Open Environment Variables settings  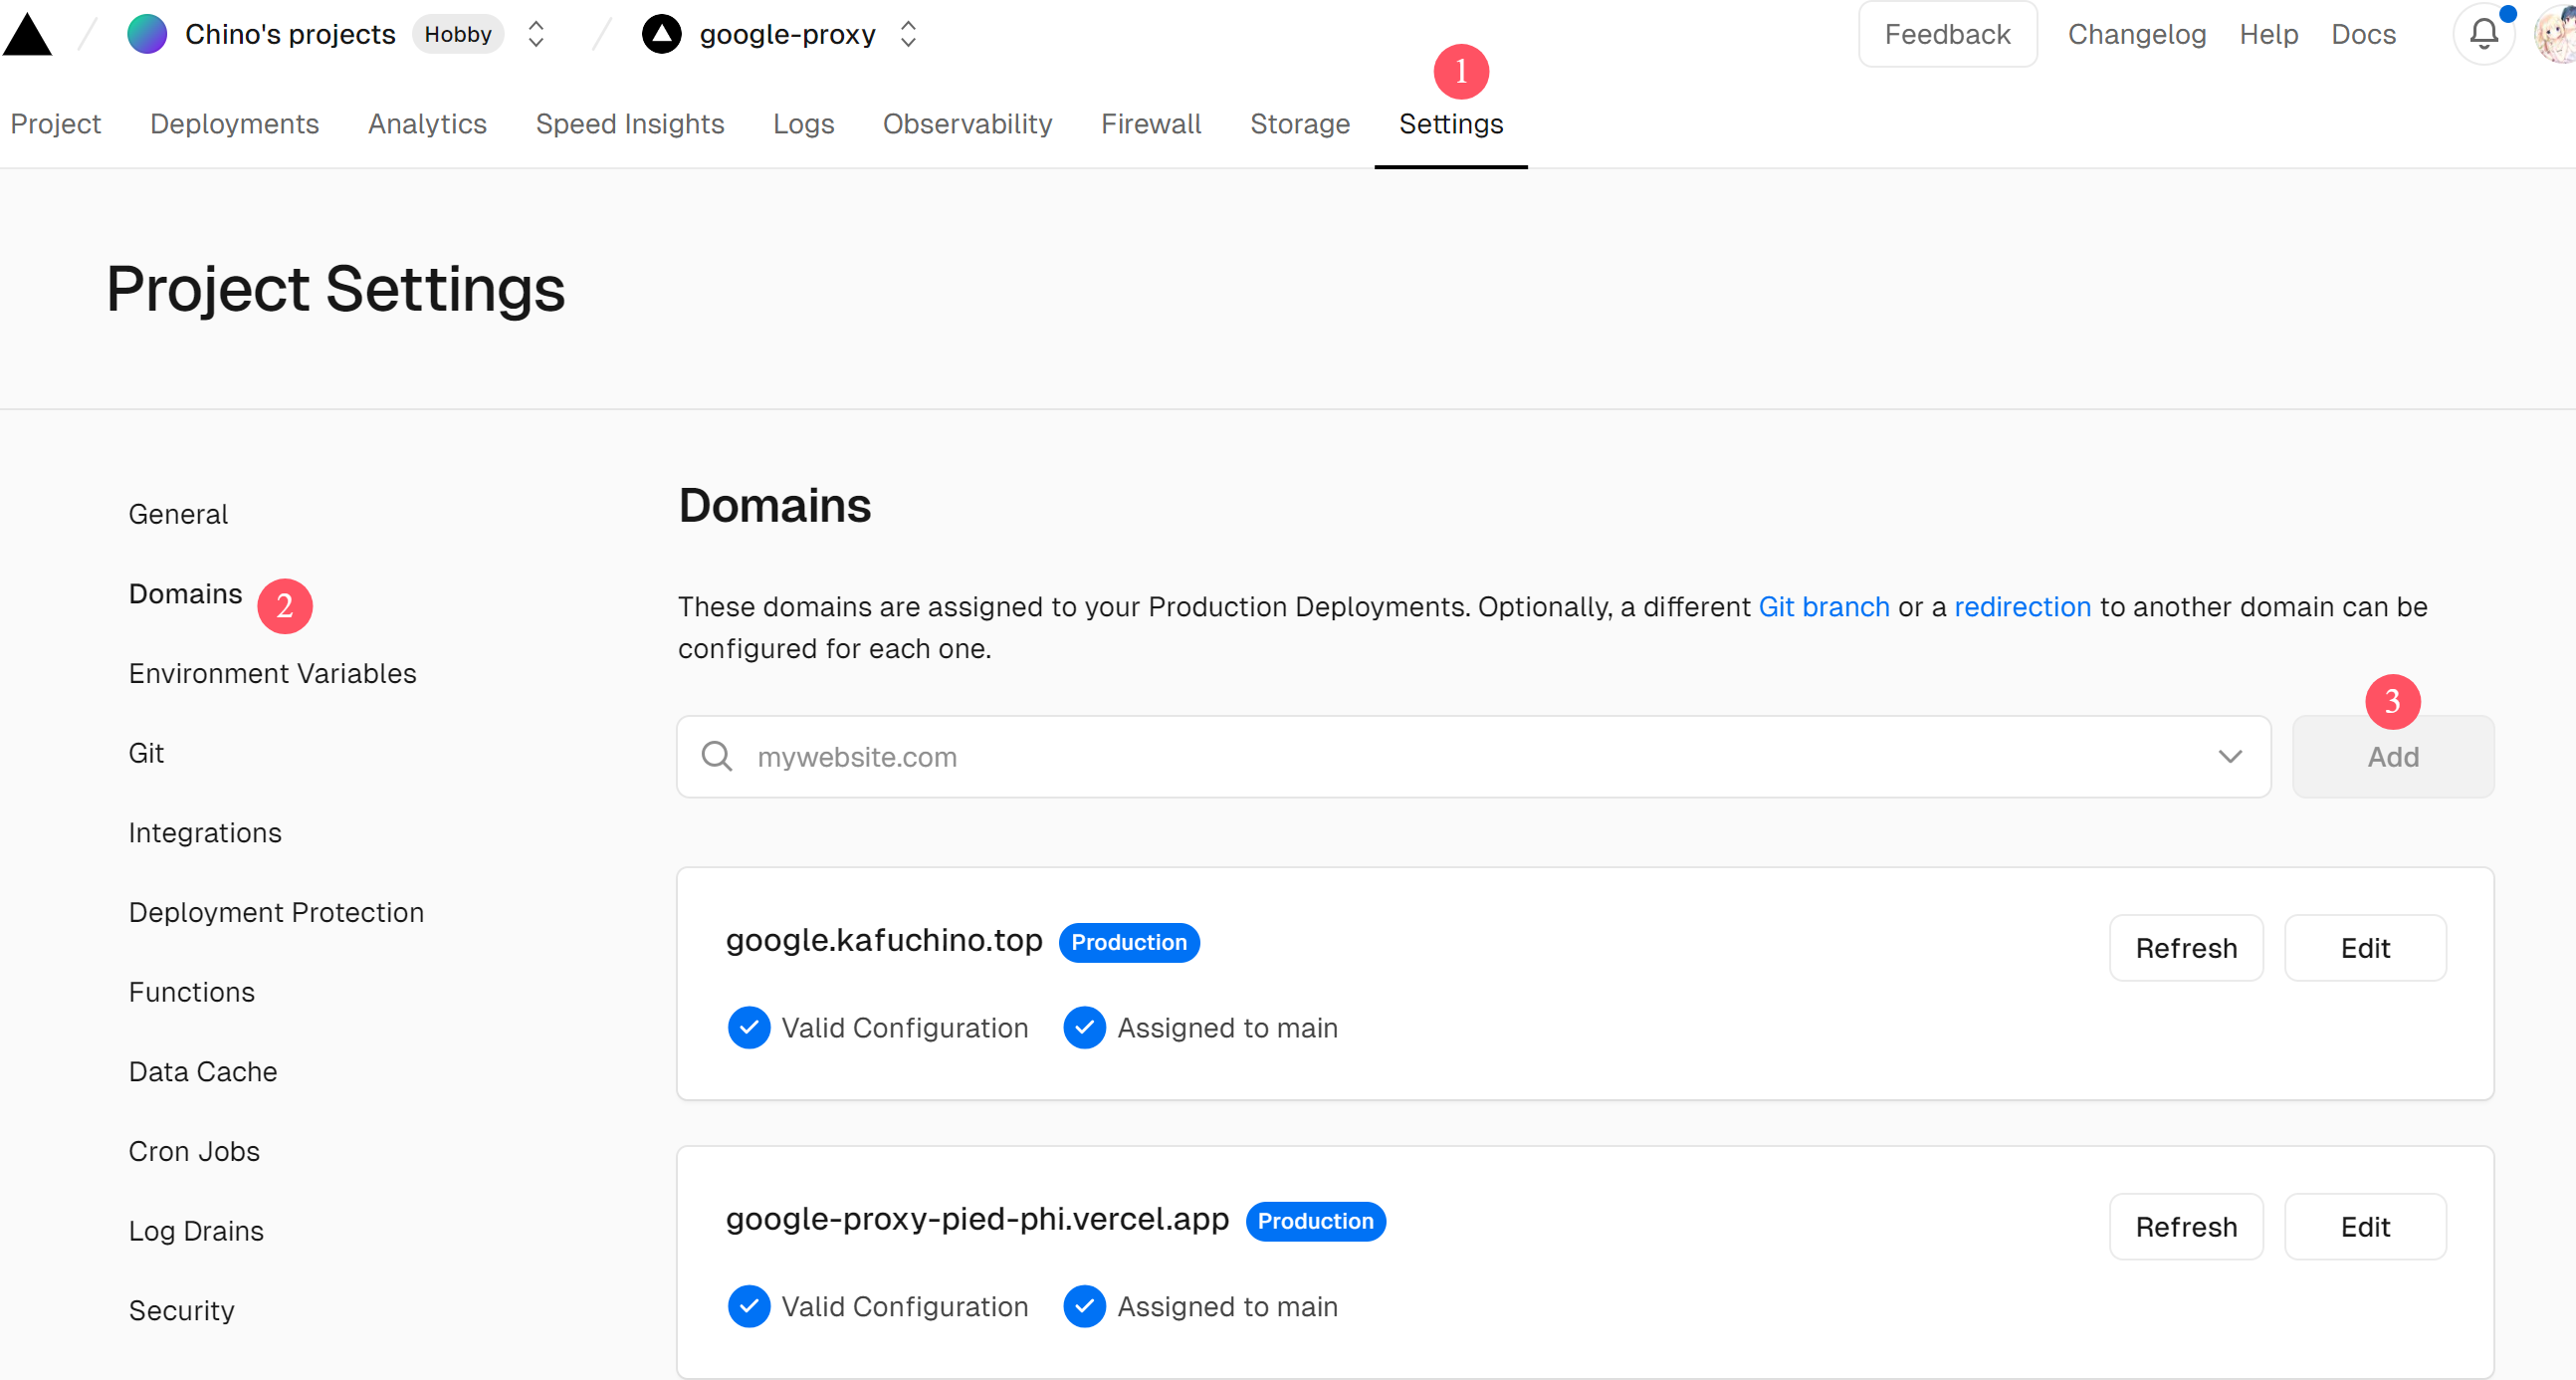272,673
